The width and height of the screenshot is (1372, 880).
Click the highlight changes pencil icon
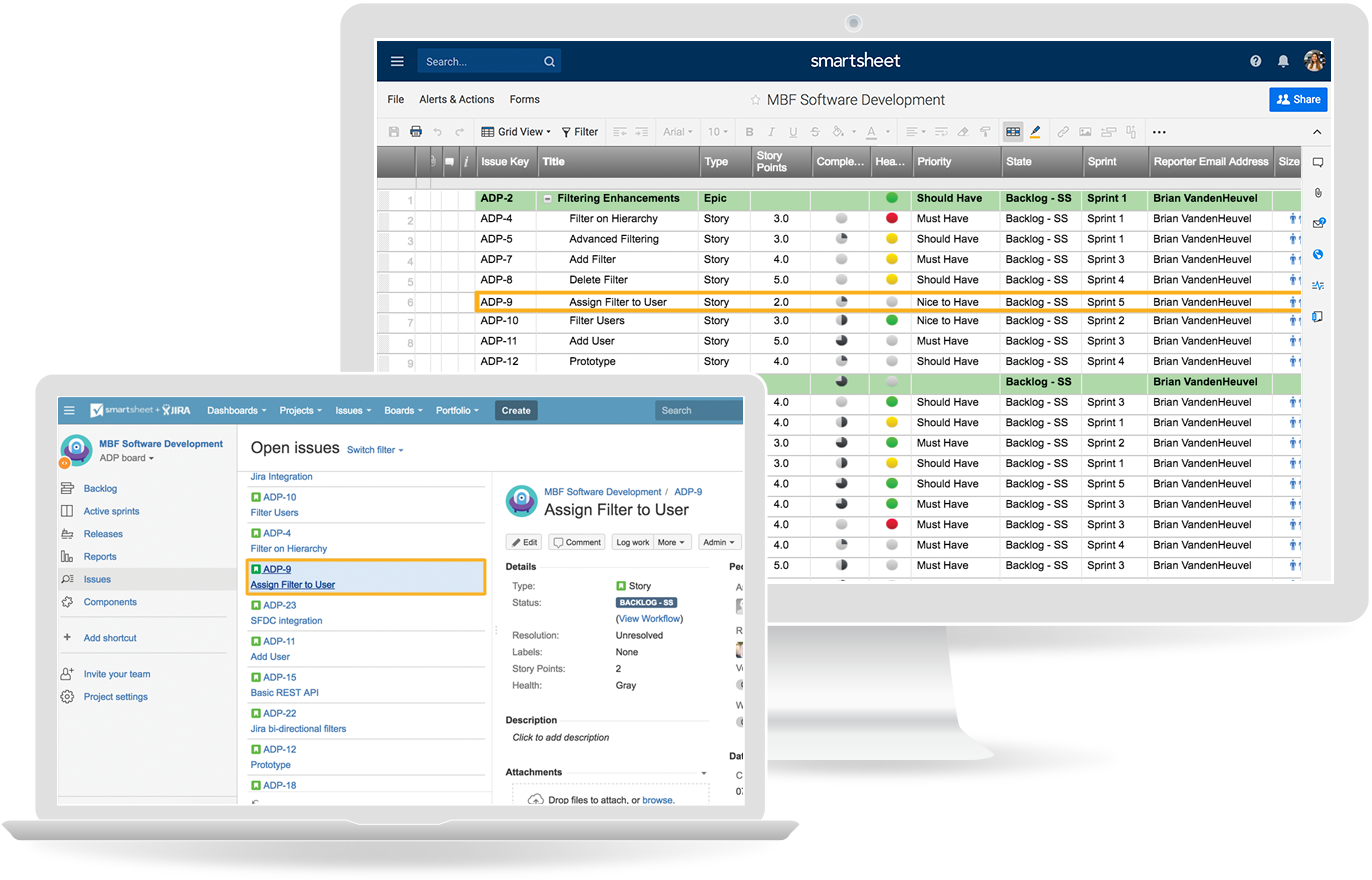[x=1035, y=131]
